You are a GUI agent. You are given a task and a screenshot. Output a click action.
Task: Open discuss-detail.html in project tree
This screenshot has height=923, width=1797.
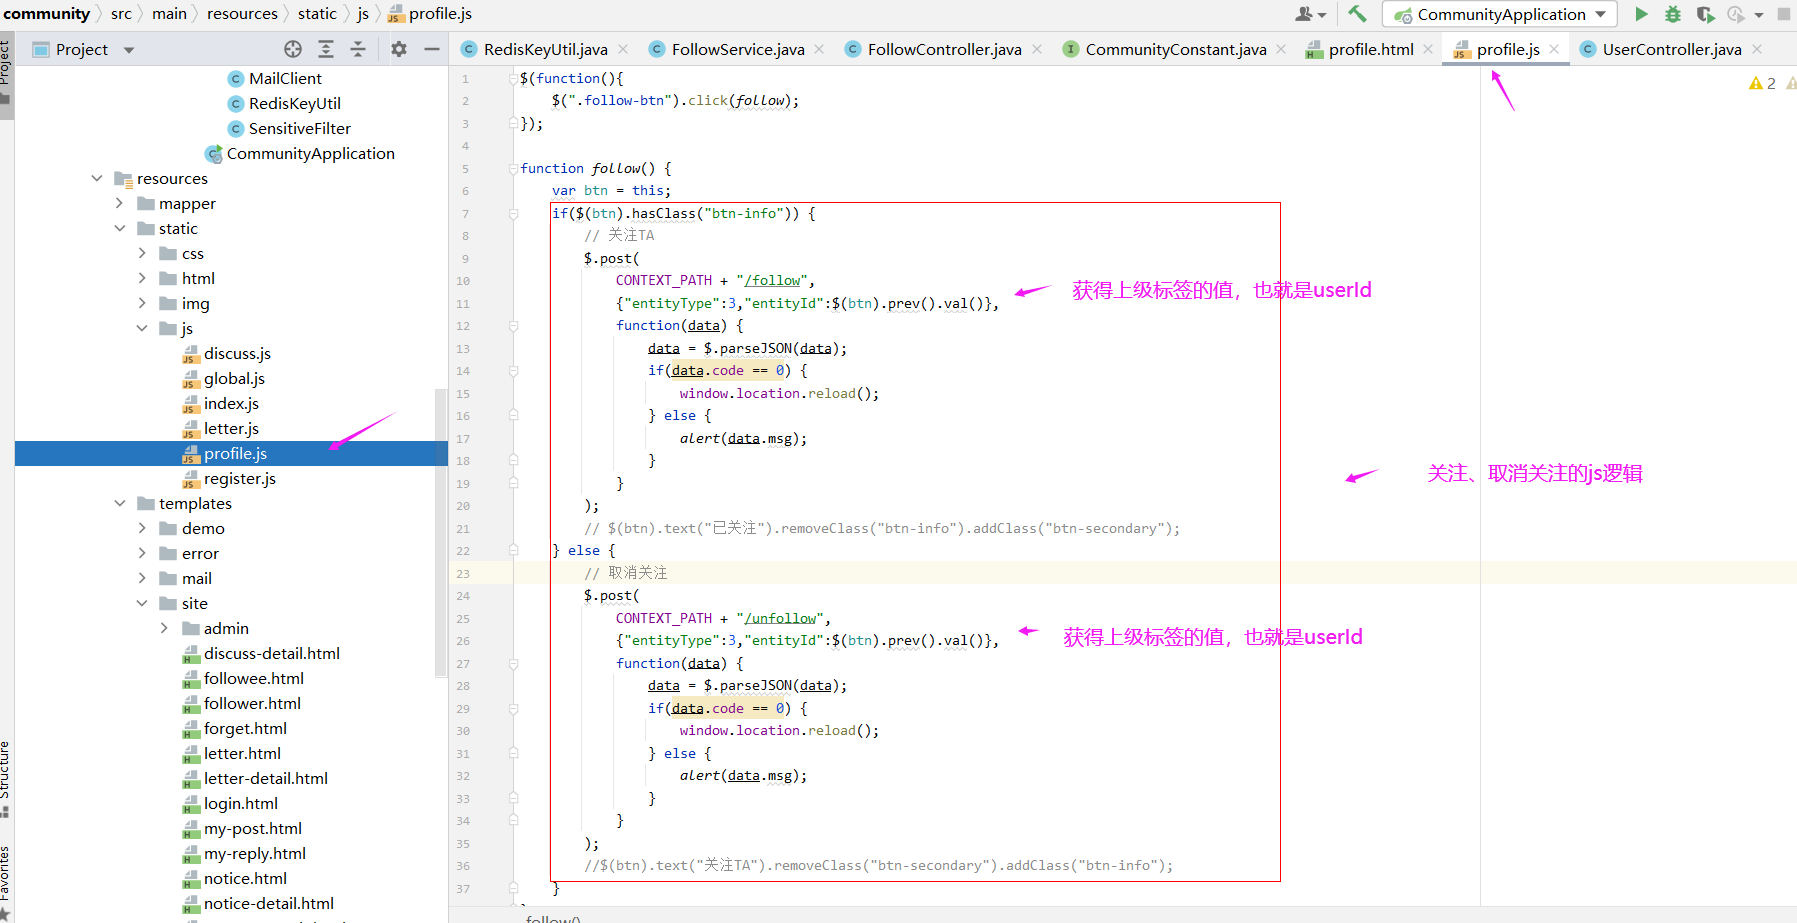[x=272, y=653]
